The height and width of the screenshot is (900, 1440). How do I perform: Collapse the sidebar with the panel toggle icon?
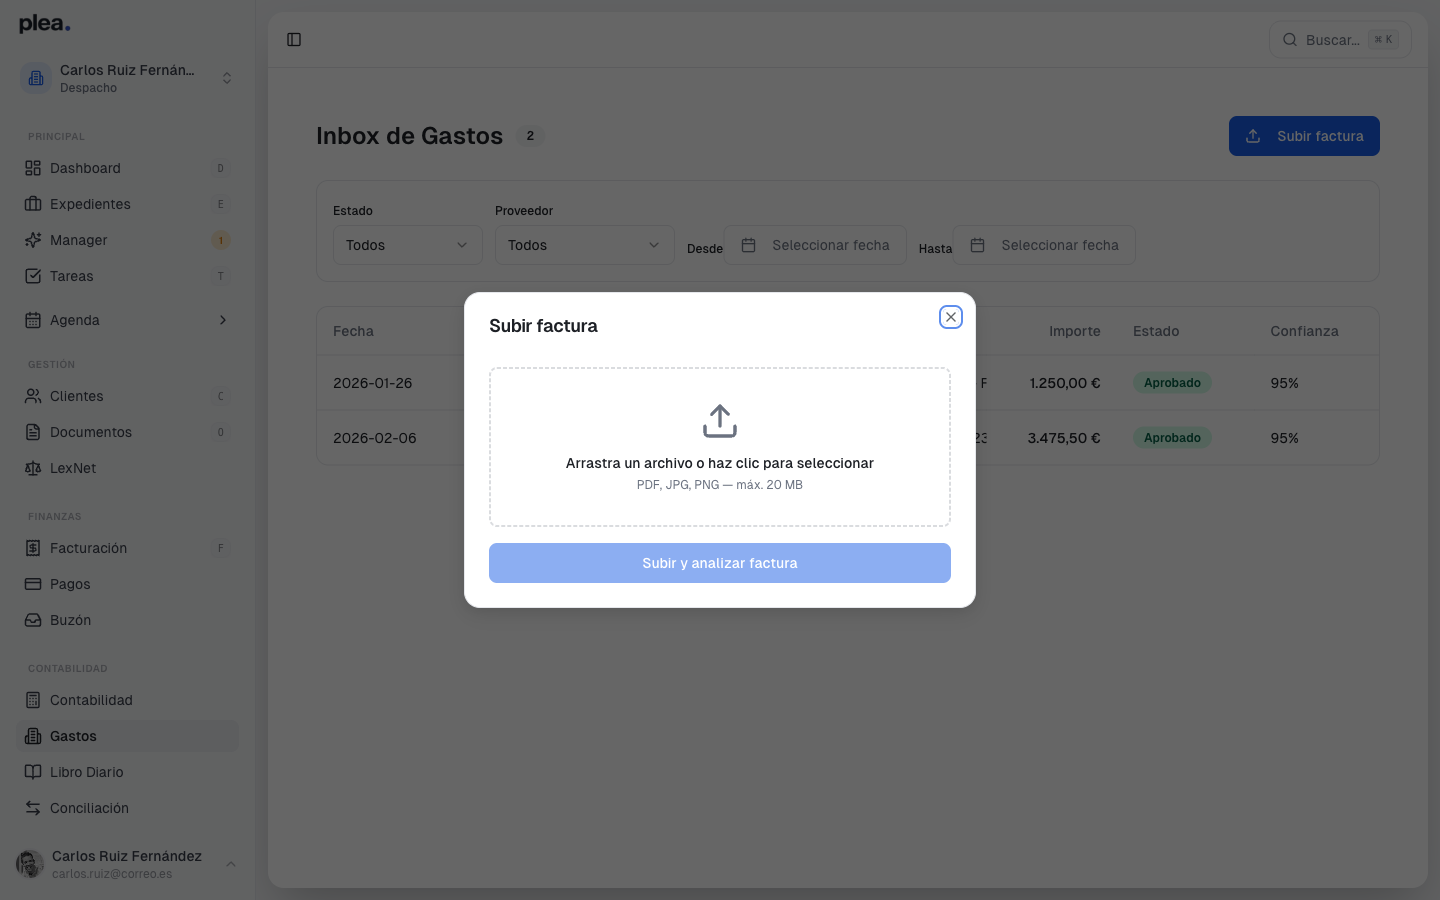294,39
